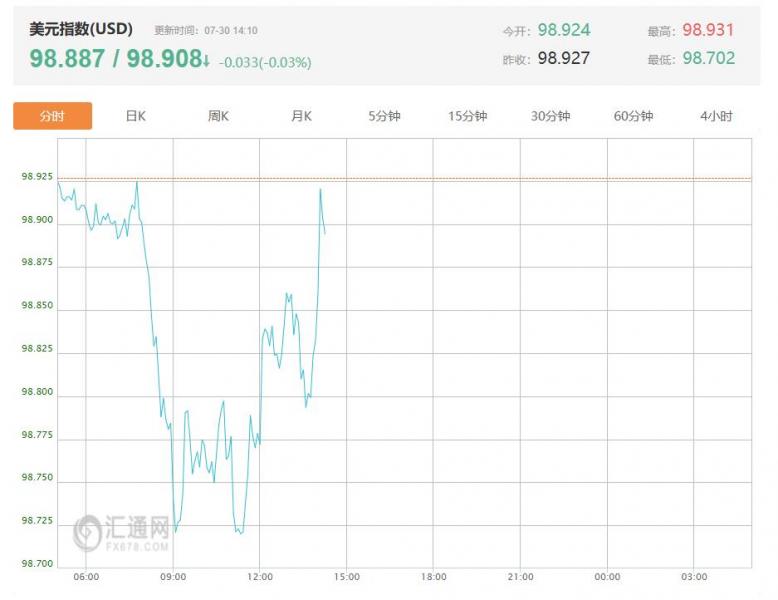
Task: Select the 4小时 interval tab
Action: (x=716, y=116)
